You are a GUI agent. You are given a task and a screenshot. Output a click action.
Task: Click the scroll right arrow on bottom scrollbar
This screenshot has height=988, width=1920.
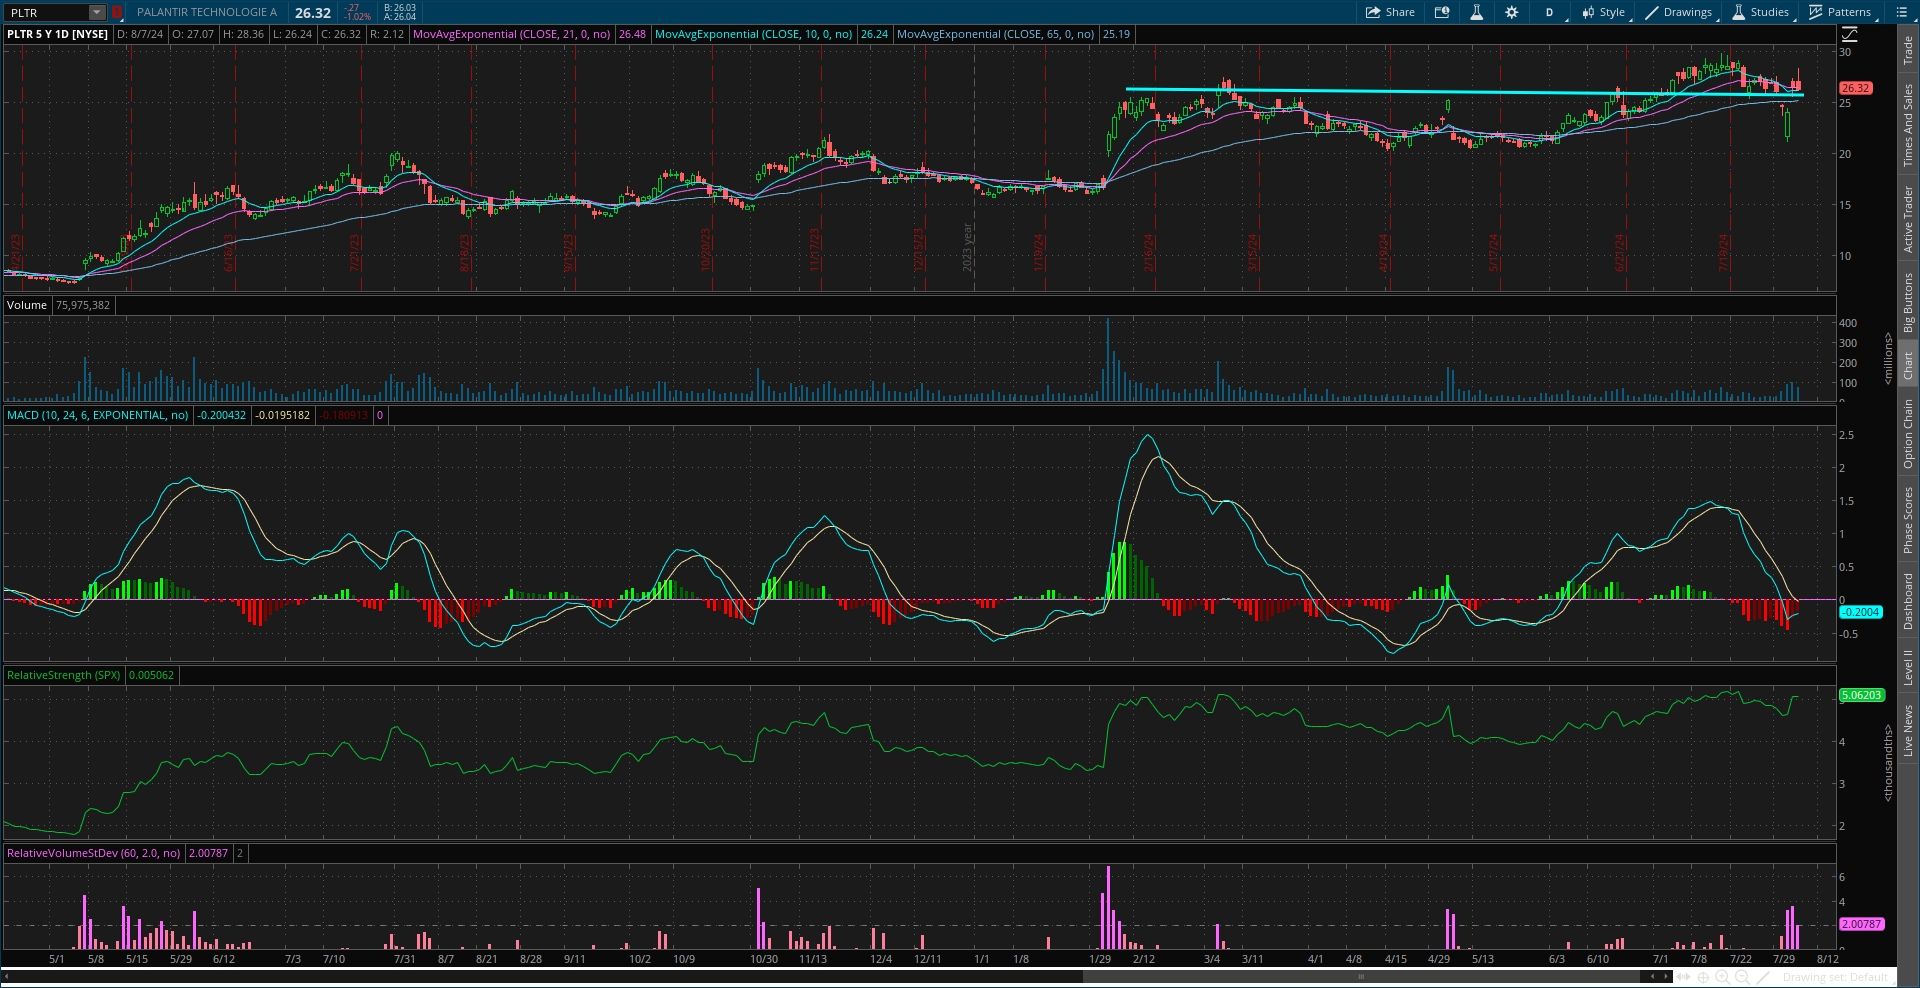click(x=1665, y=977)
